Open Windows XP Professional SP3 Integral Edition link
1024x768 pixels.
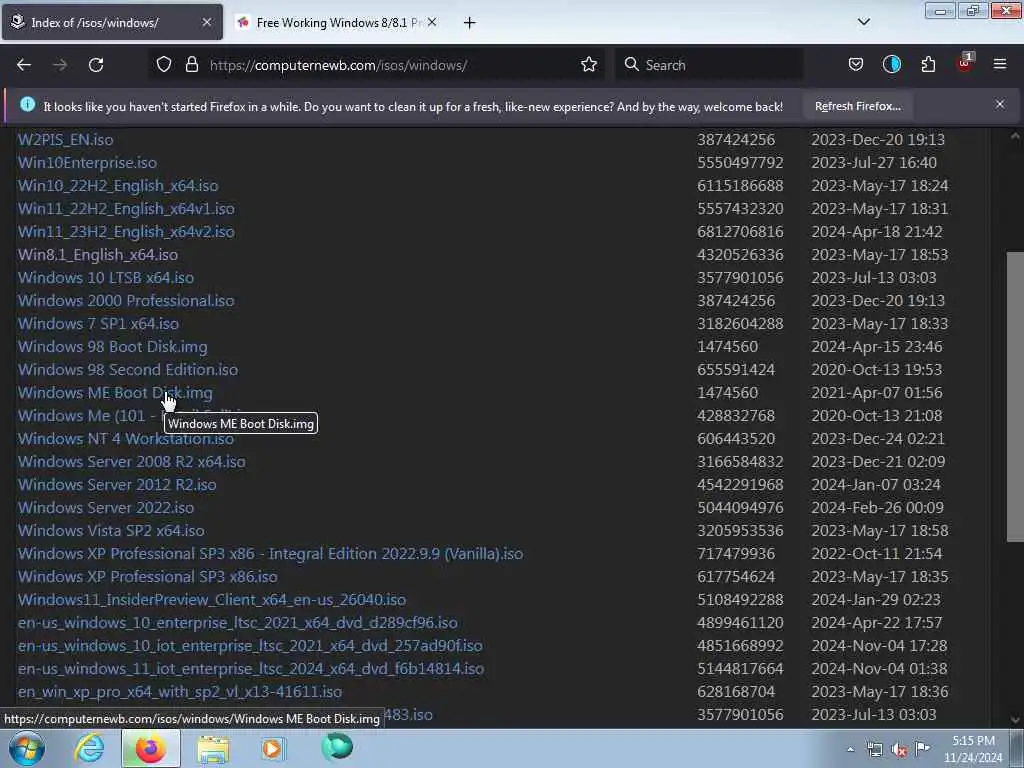click(270, 554)
